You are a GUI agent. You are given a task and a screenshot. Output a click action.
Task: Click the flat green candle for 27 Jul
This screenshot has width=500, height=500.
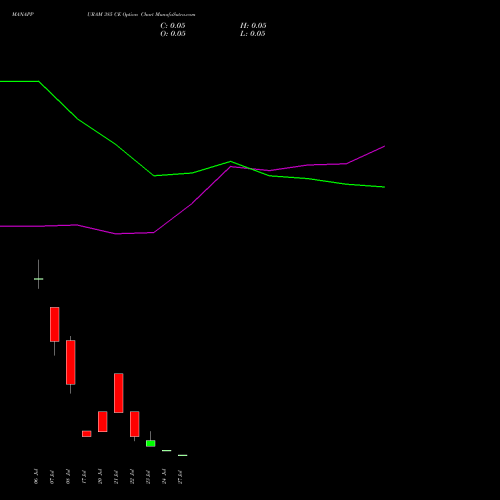(183, 455)
